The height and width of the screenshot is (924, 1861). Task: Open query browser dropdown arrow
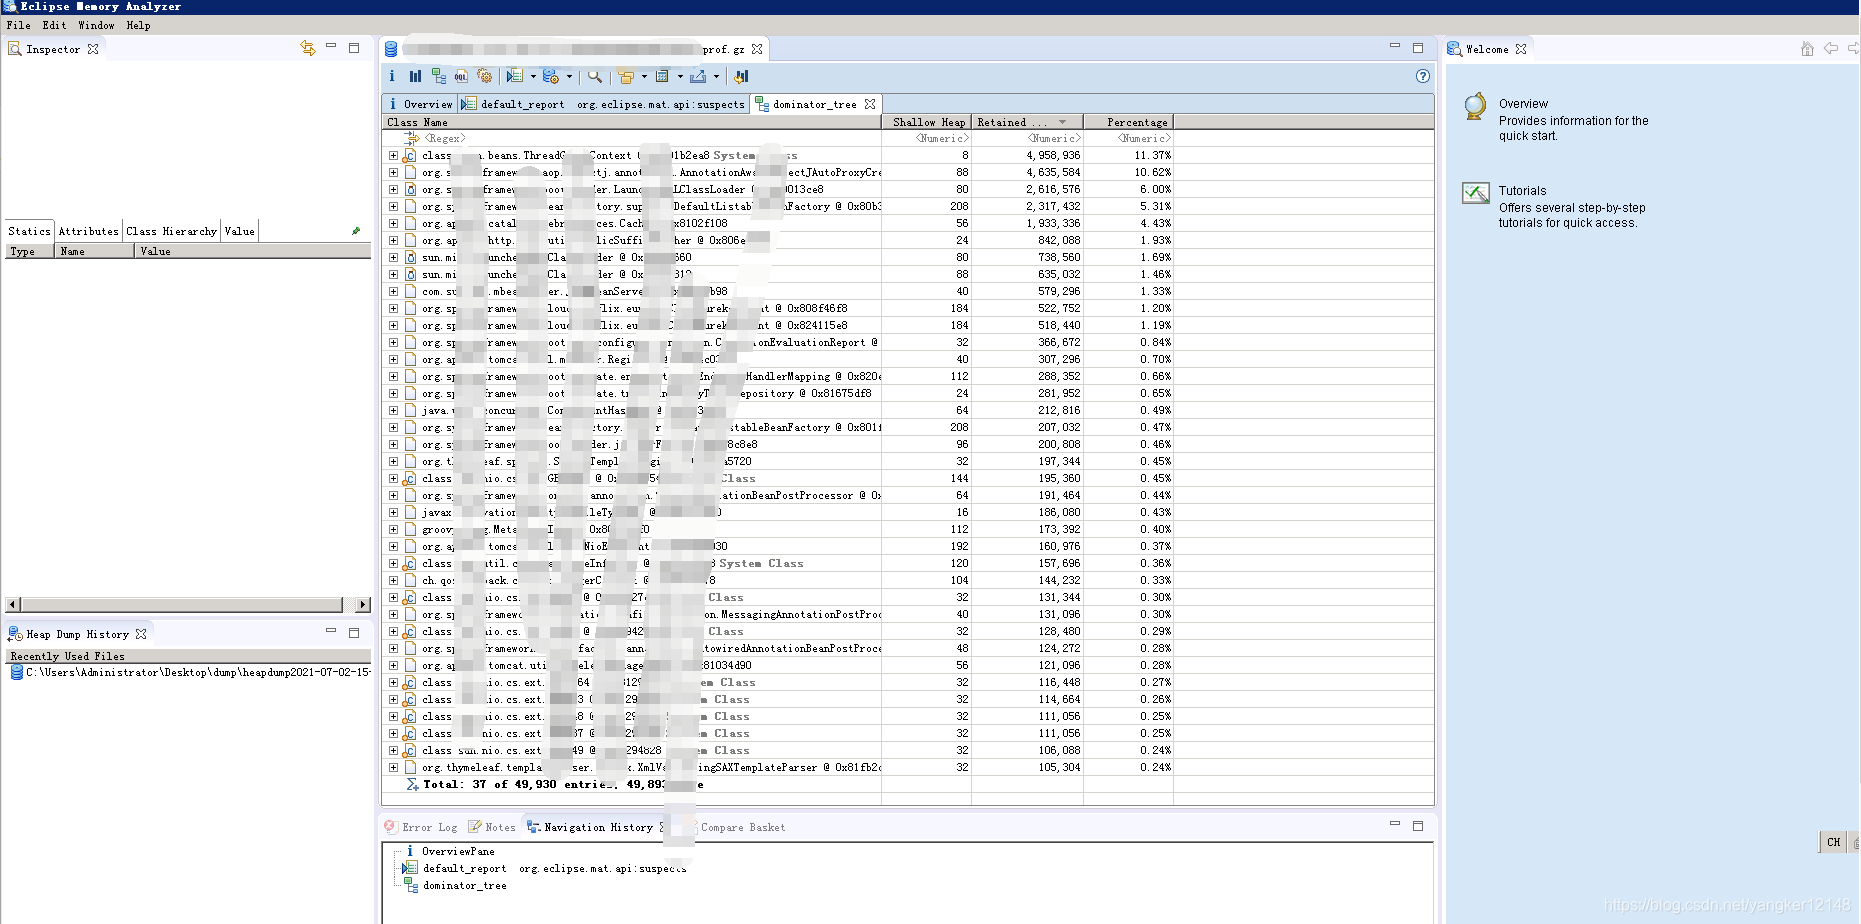pyautogui.click(x=569, y=76)
